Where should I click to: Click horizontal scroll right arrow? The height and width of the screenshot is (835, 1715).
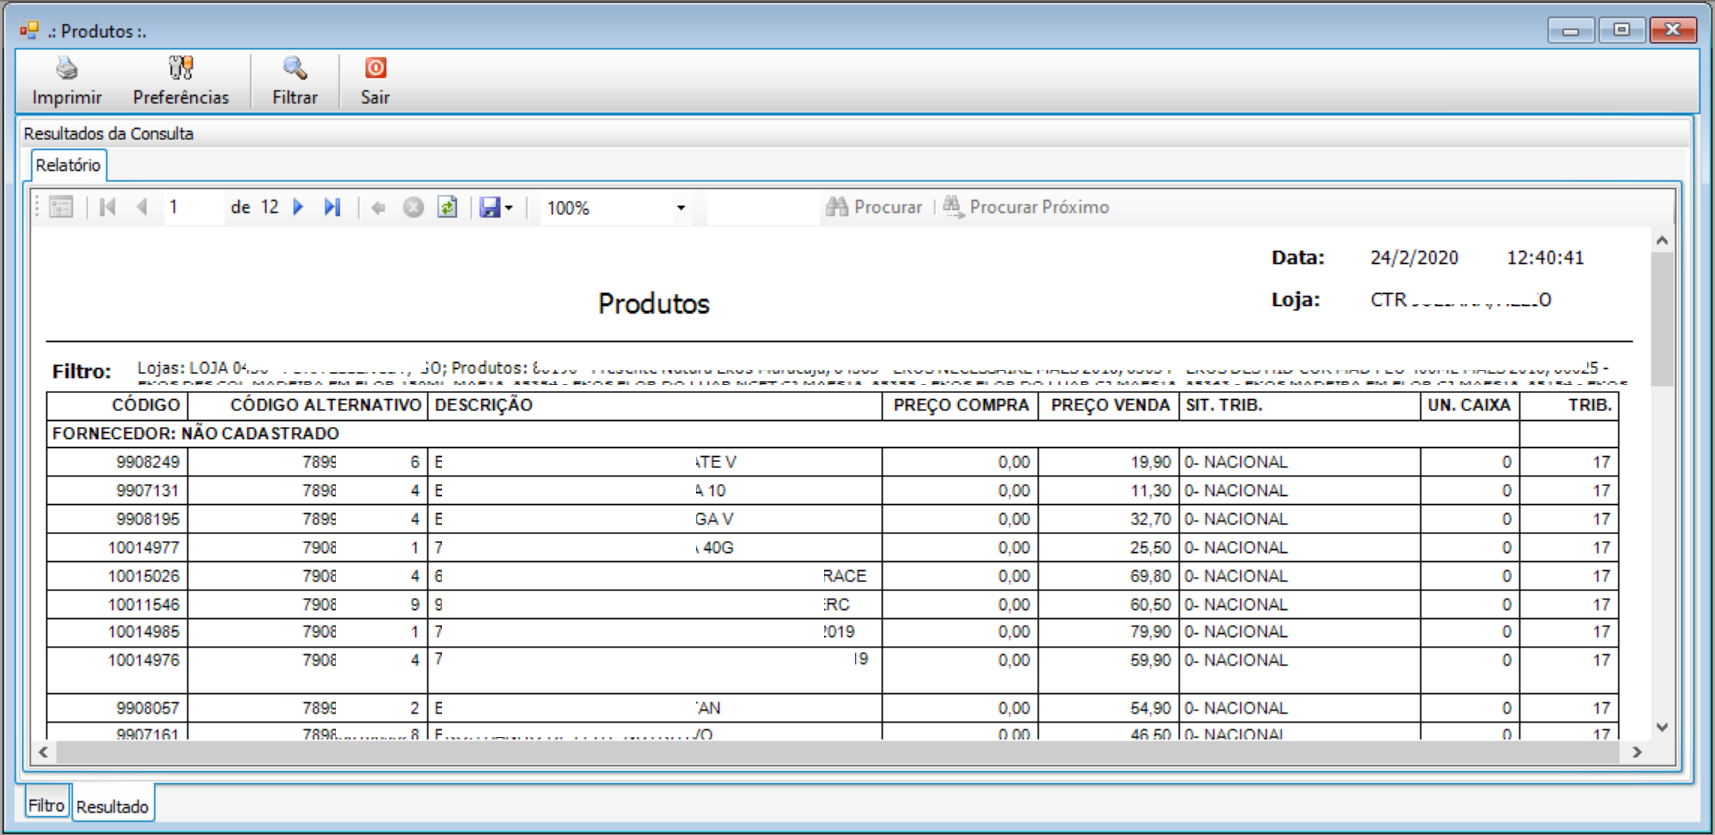coord(1637,752)
